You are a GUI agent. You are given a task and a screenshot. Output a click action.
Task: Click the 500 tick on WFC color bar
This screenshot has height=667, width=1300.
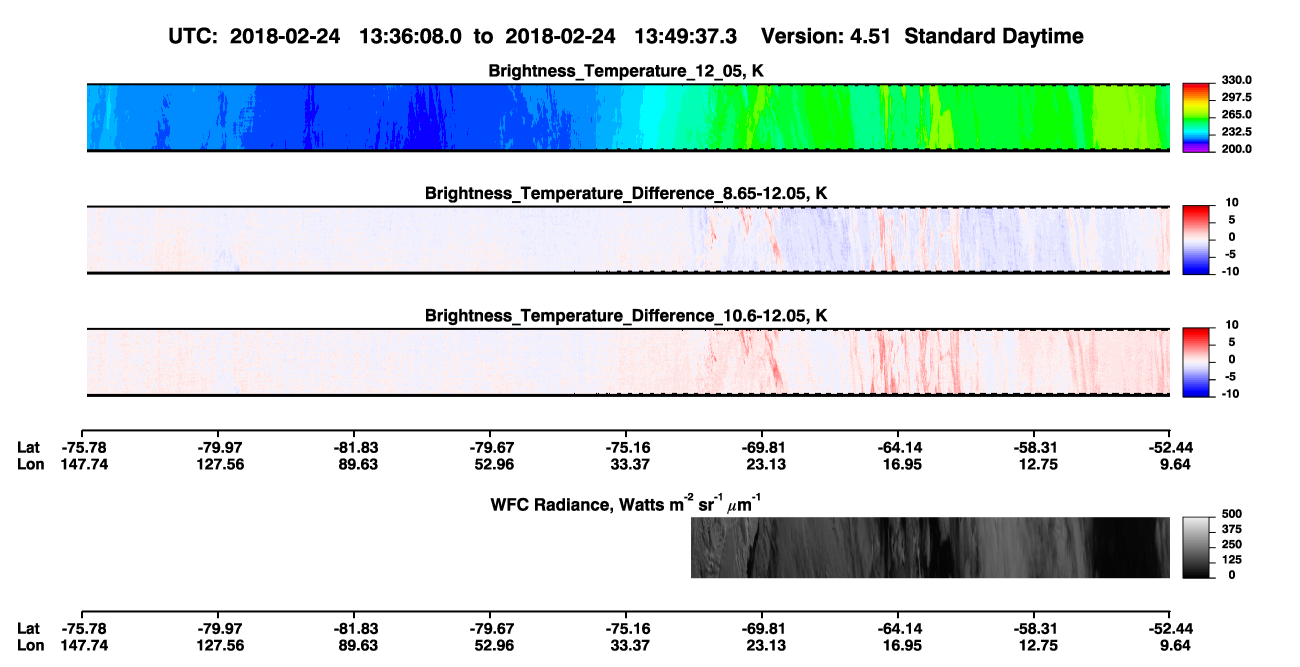tap(1231, 514)
